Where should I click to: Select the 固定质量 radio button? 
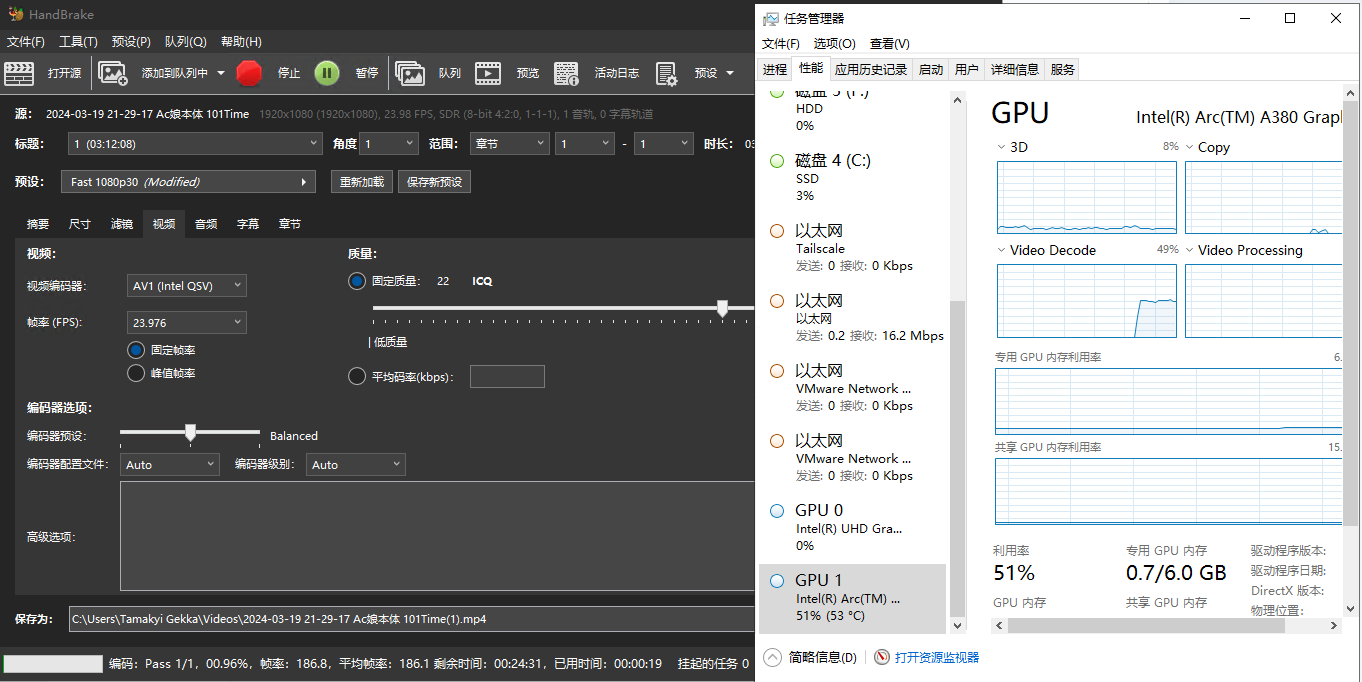[x=357, y=281]
